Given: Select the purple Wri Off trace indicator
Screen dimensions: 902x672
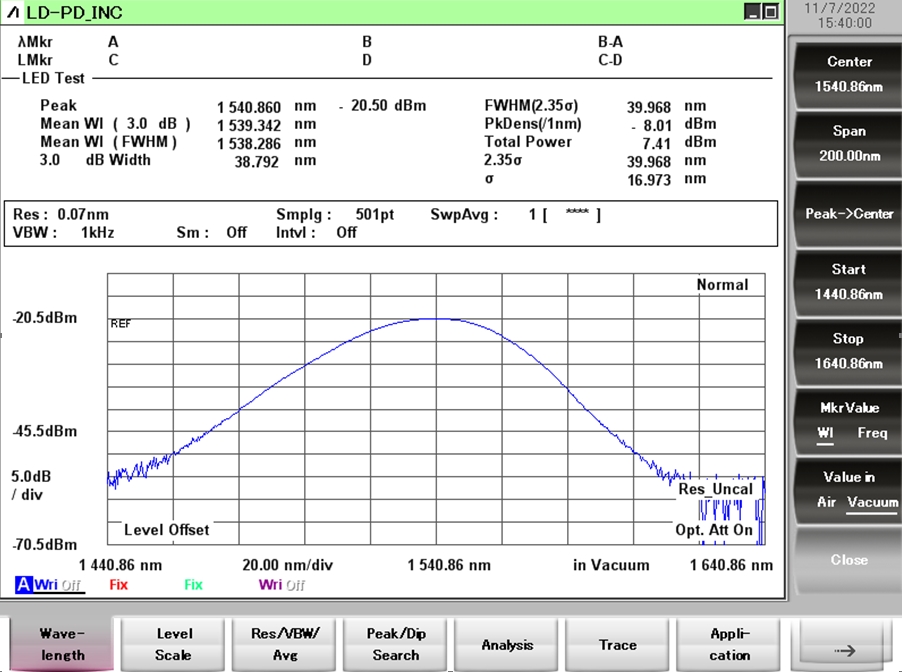Looking at the screenshot, I should [281, 585].
